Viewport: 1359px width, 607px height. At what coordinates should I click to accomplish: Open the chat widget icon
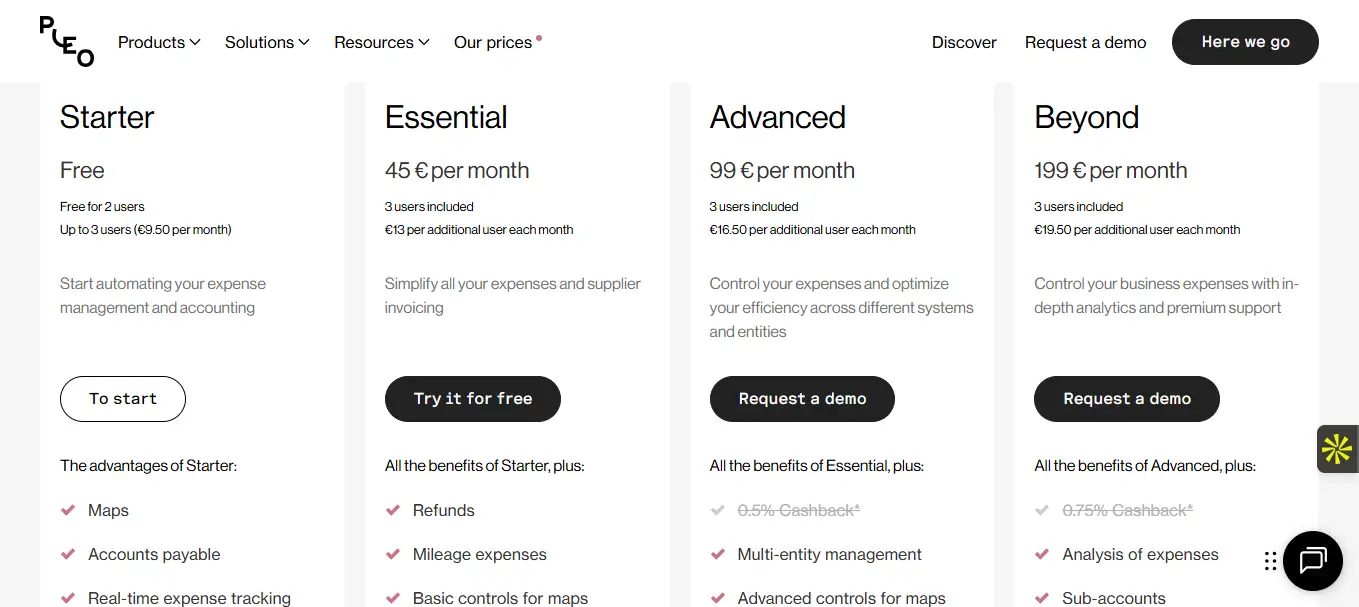(x=1312, y=560)
